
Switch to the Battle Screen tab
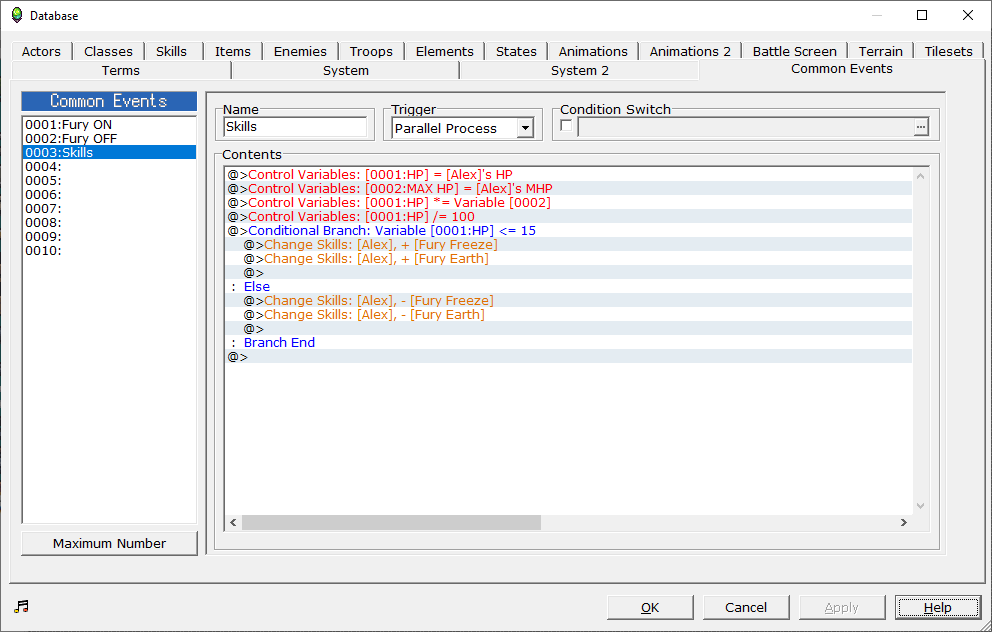pyautogui.click(x=795, y=51)
